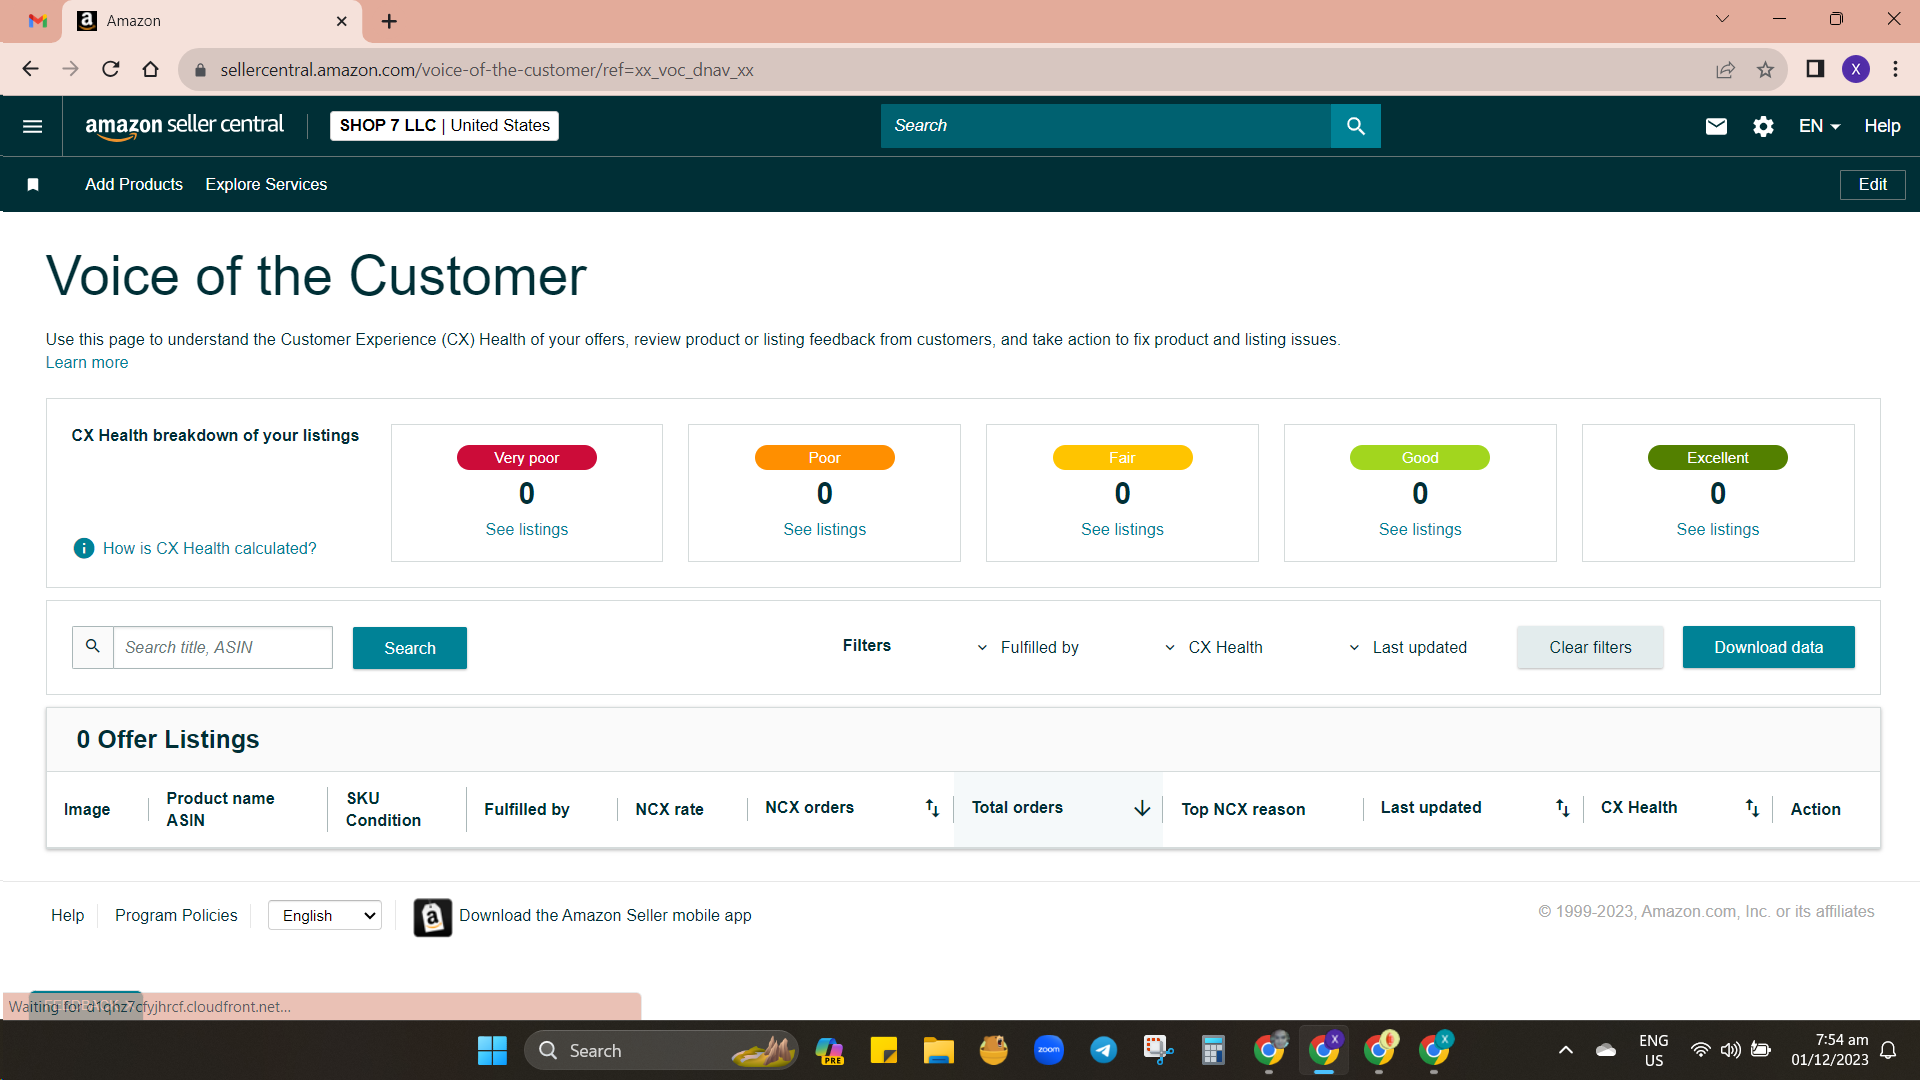Expand the EN language dropdown

(1819, 126)
